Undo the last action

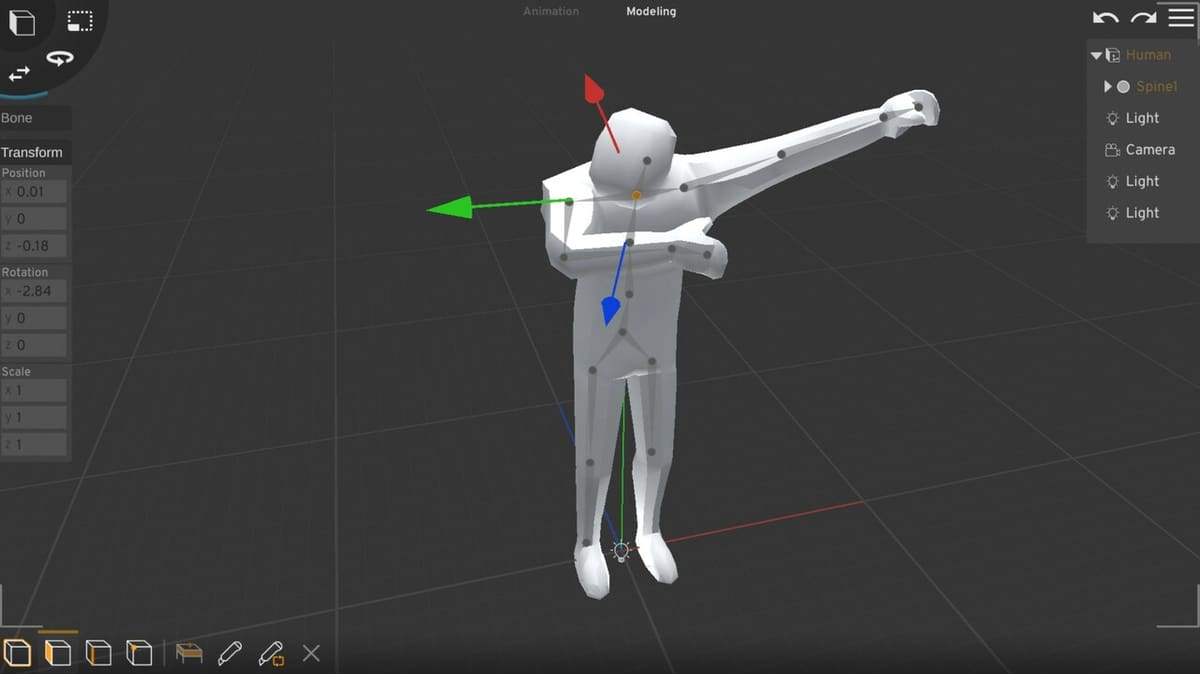pyautogui.click(x=1106, y=17)
